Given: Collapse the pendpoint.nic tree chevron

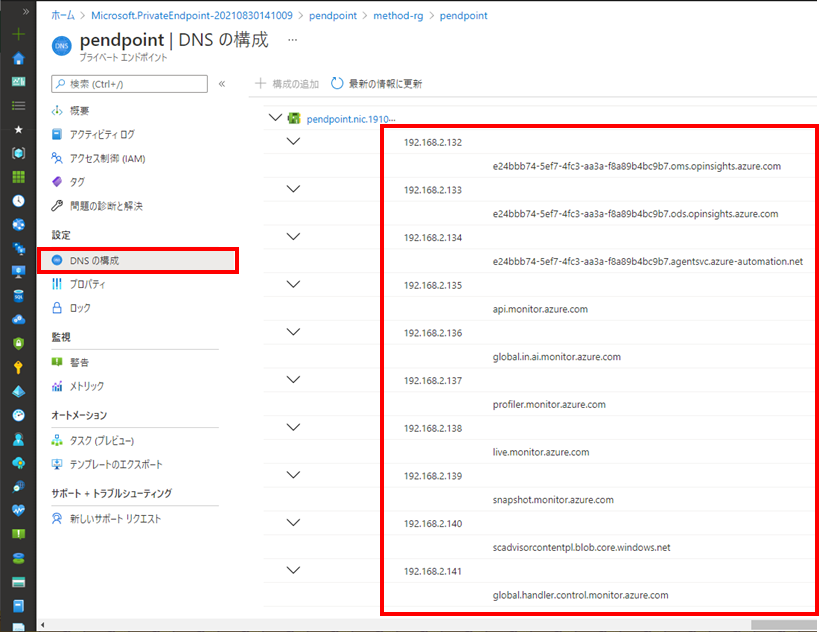Looking at the screenshot, I should [275, 118].
